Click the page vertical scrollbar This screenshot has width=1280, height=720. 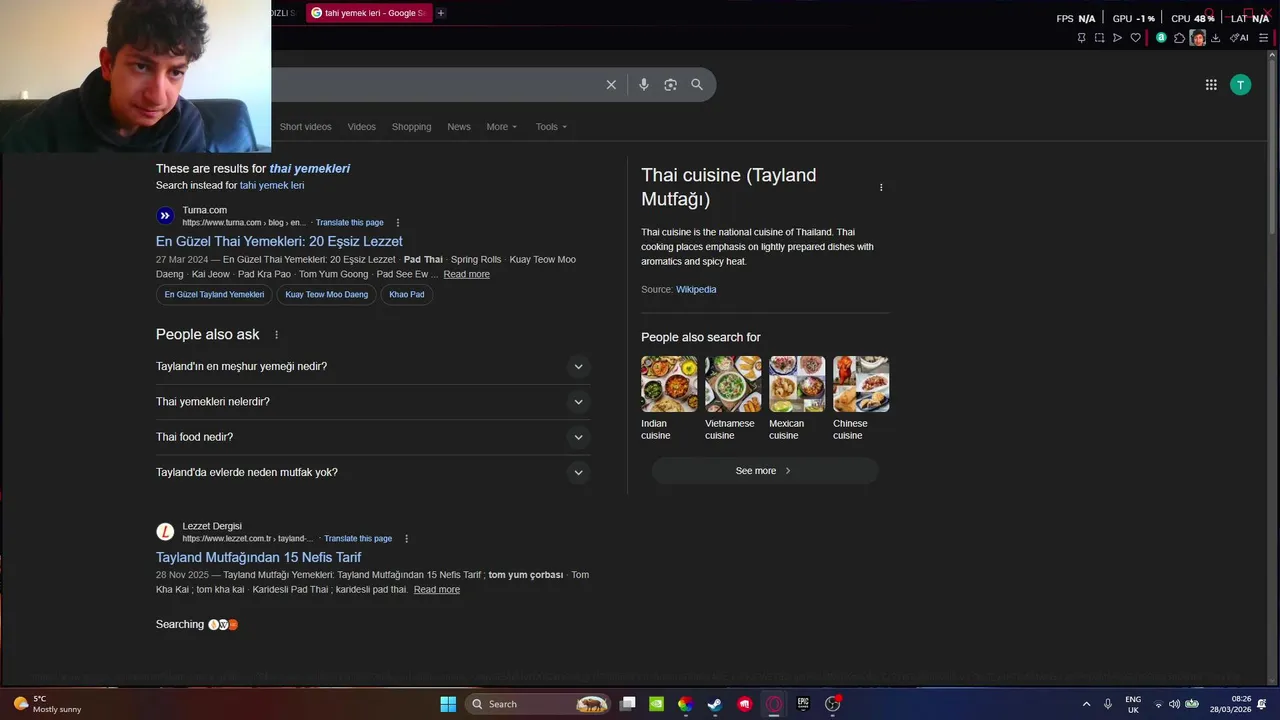click(1273, 150)
